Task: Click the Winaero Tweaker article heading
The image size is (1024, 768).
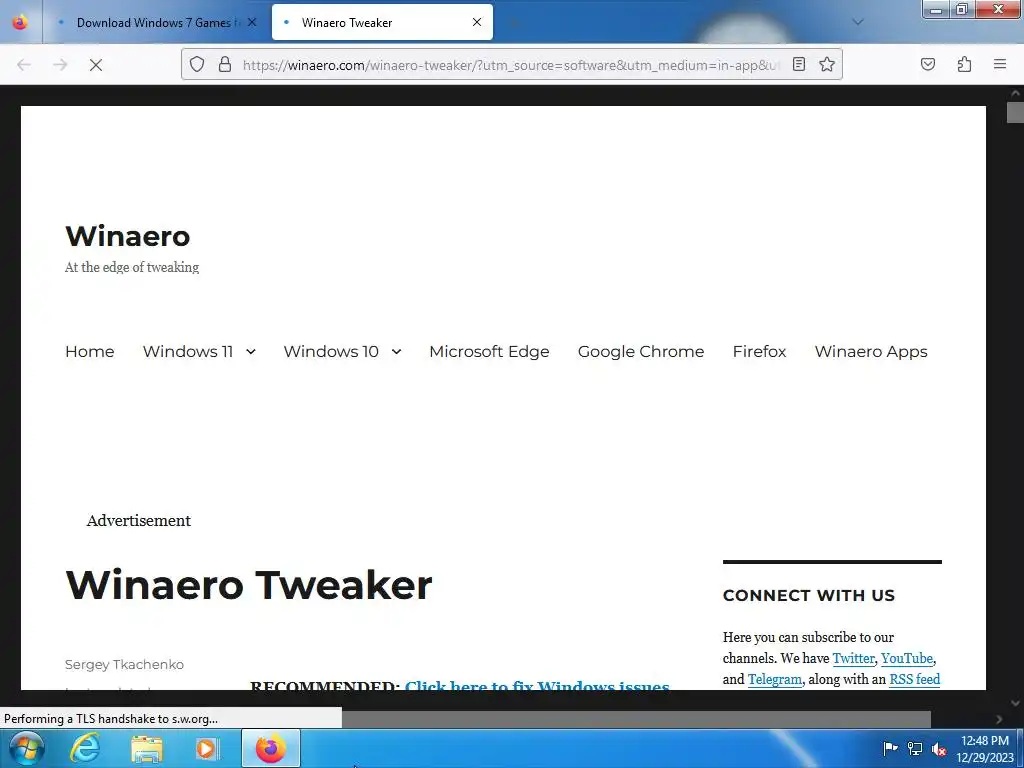Action: (249, 584)
